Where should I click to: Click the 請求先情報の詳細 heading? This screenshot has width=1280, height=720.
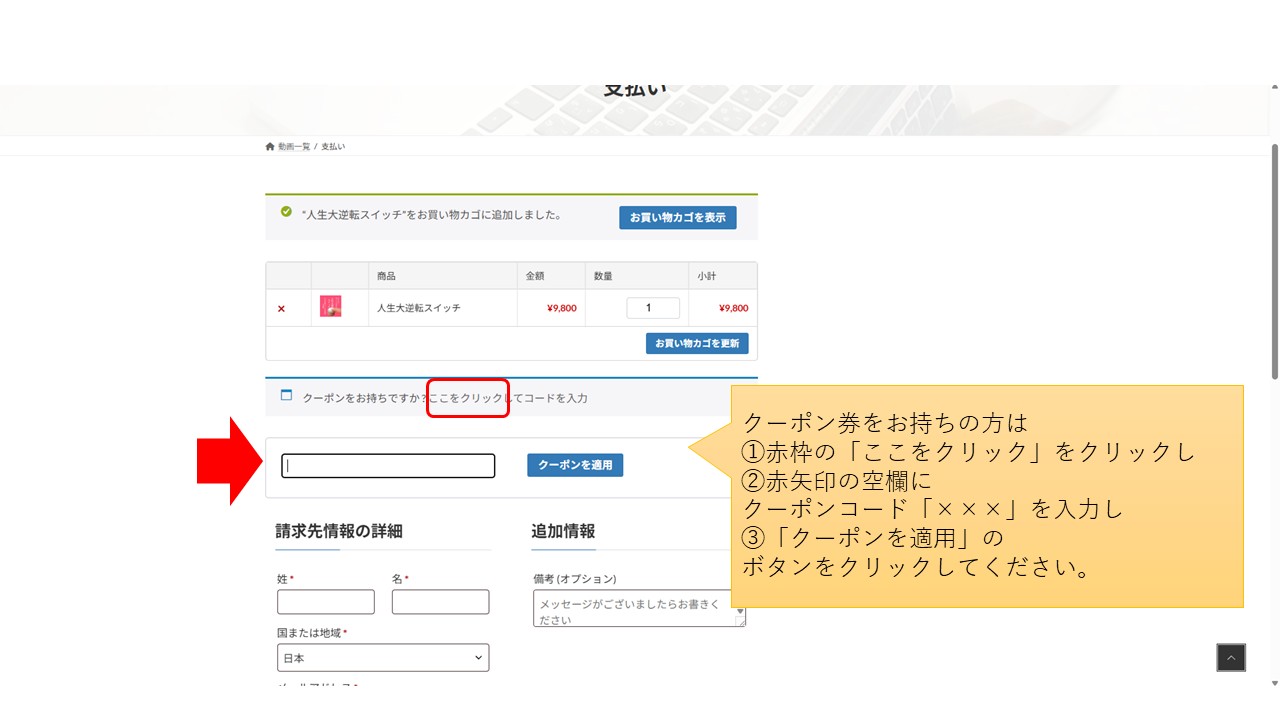[x=339, y=531]
